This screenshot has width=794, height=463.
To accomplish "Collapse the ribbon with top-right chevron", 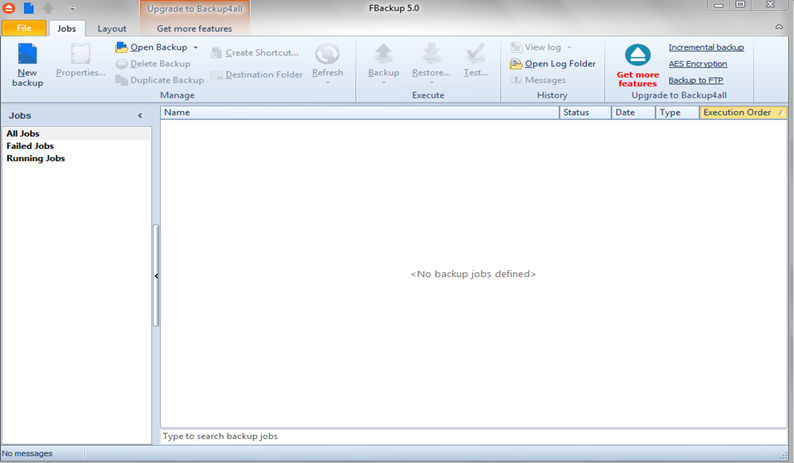I will coord(779,27).
